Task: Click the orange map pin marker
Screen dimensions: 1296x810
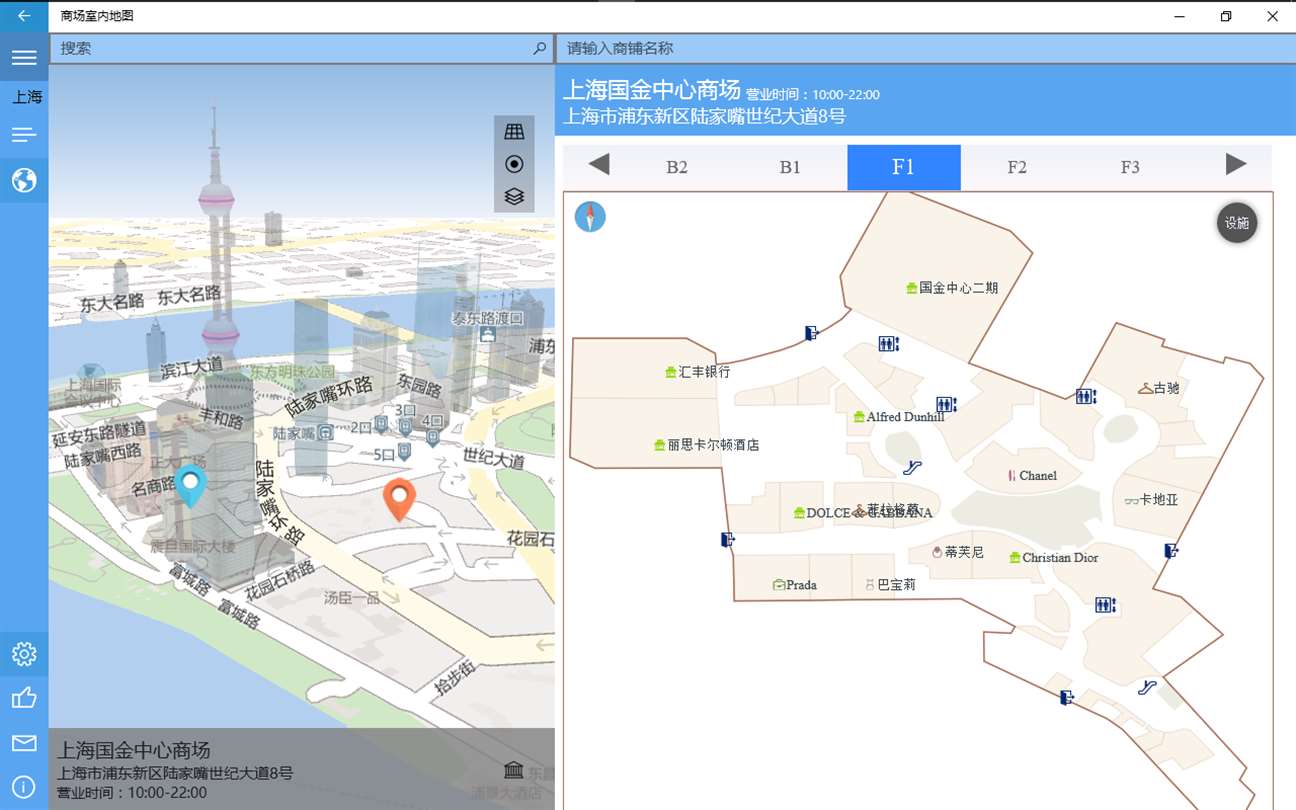Action: click(399, 499)
